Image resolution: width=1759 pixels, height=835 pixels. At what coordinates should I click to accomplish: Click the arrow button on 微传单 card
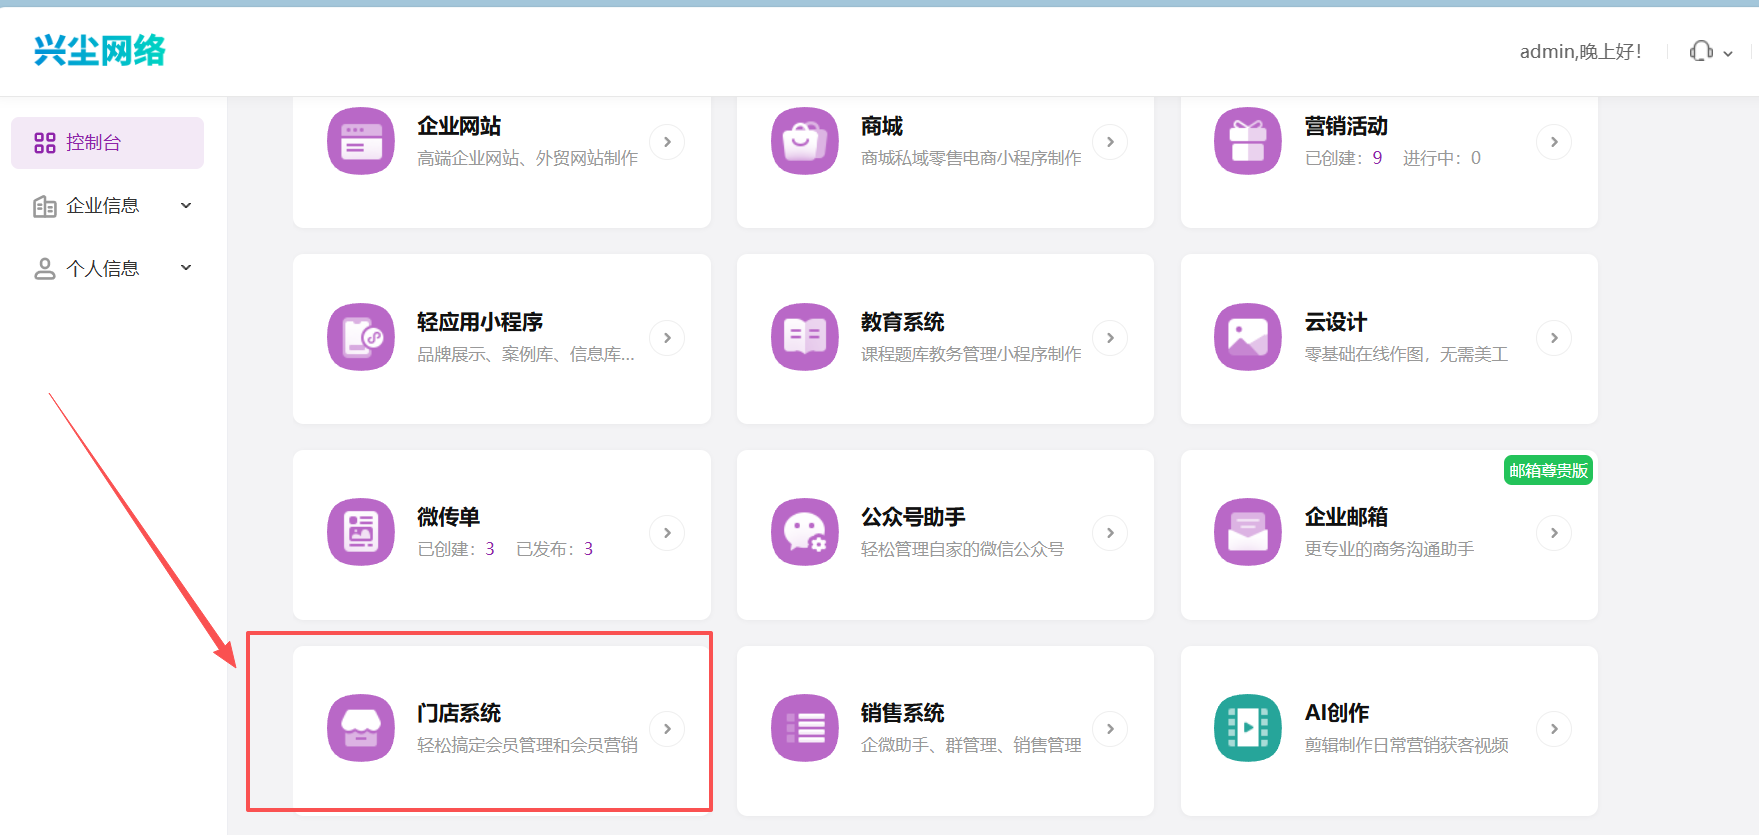pos(667,533)
